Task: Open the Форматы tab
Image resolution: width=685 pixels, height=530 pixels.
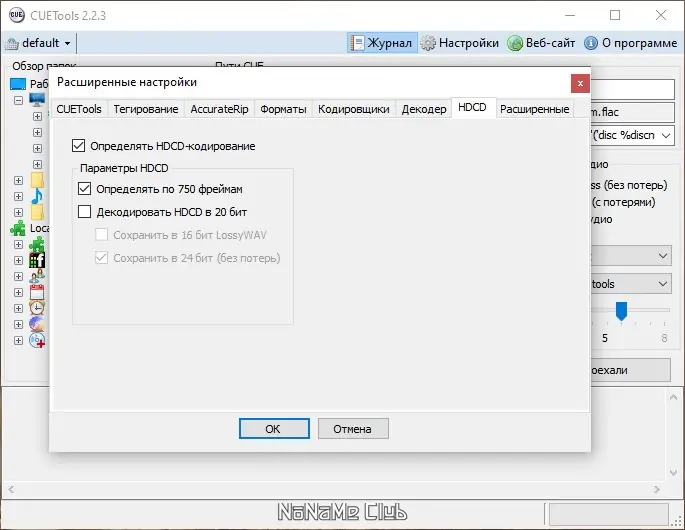Action: coord(283,109)
